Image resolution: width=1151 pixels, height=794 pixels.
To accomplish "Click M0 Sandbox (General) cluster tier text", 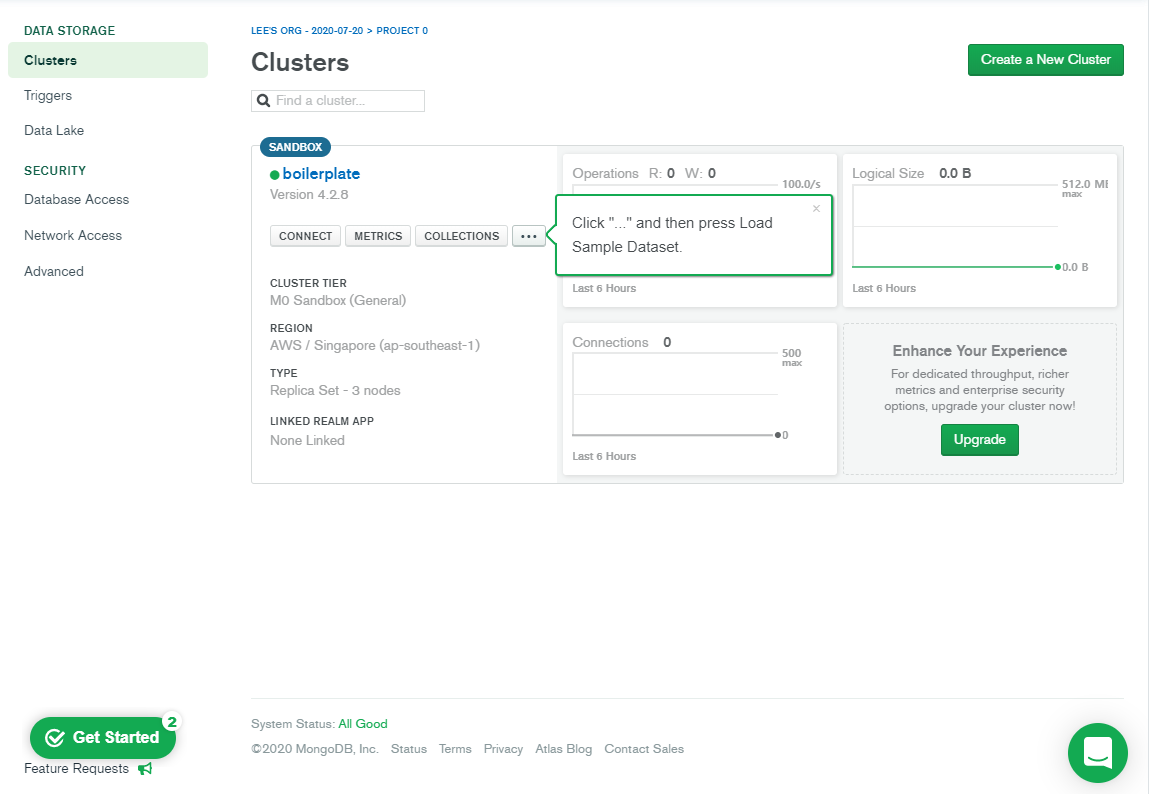I will (x=338, y=301).
